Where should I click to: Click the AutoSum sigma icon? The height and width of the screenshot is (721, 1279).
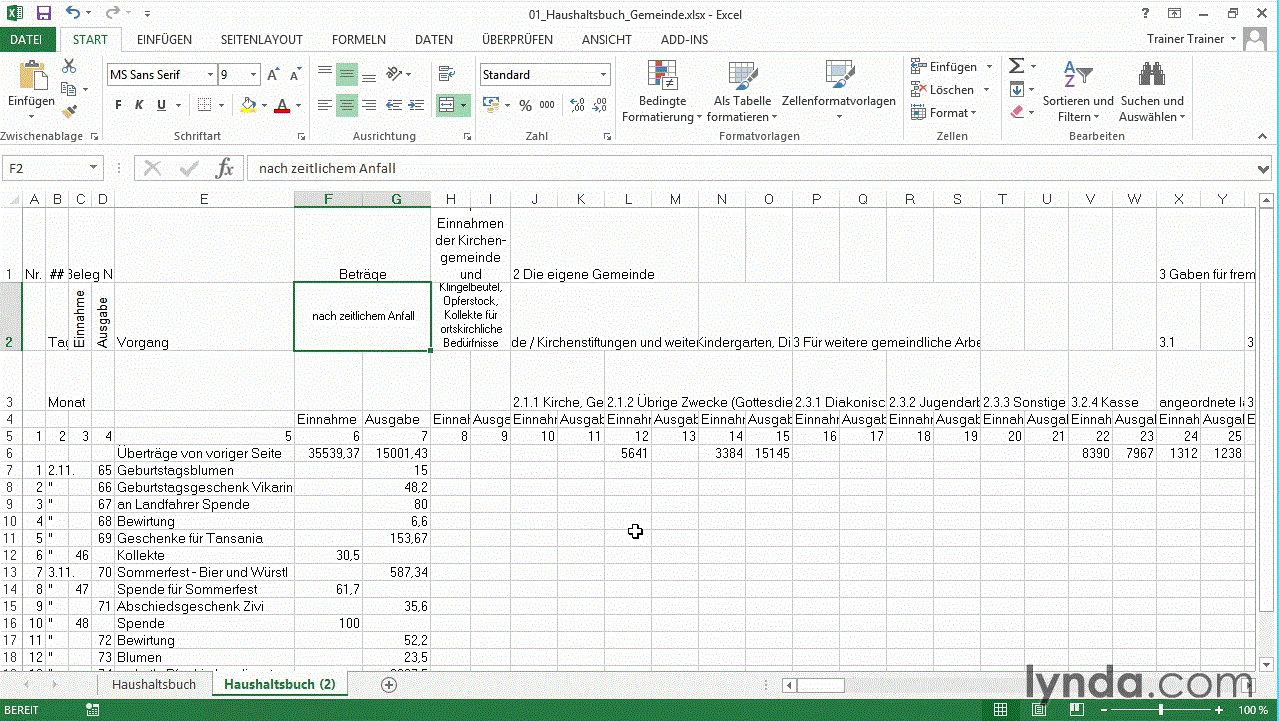click(1016, 66)
